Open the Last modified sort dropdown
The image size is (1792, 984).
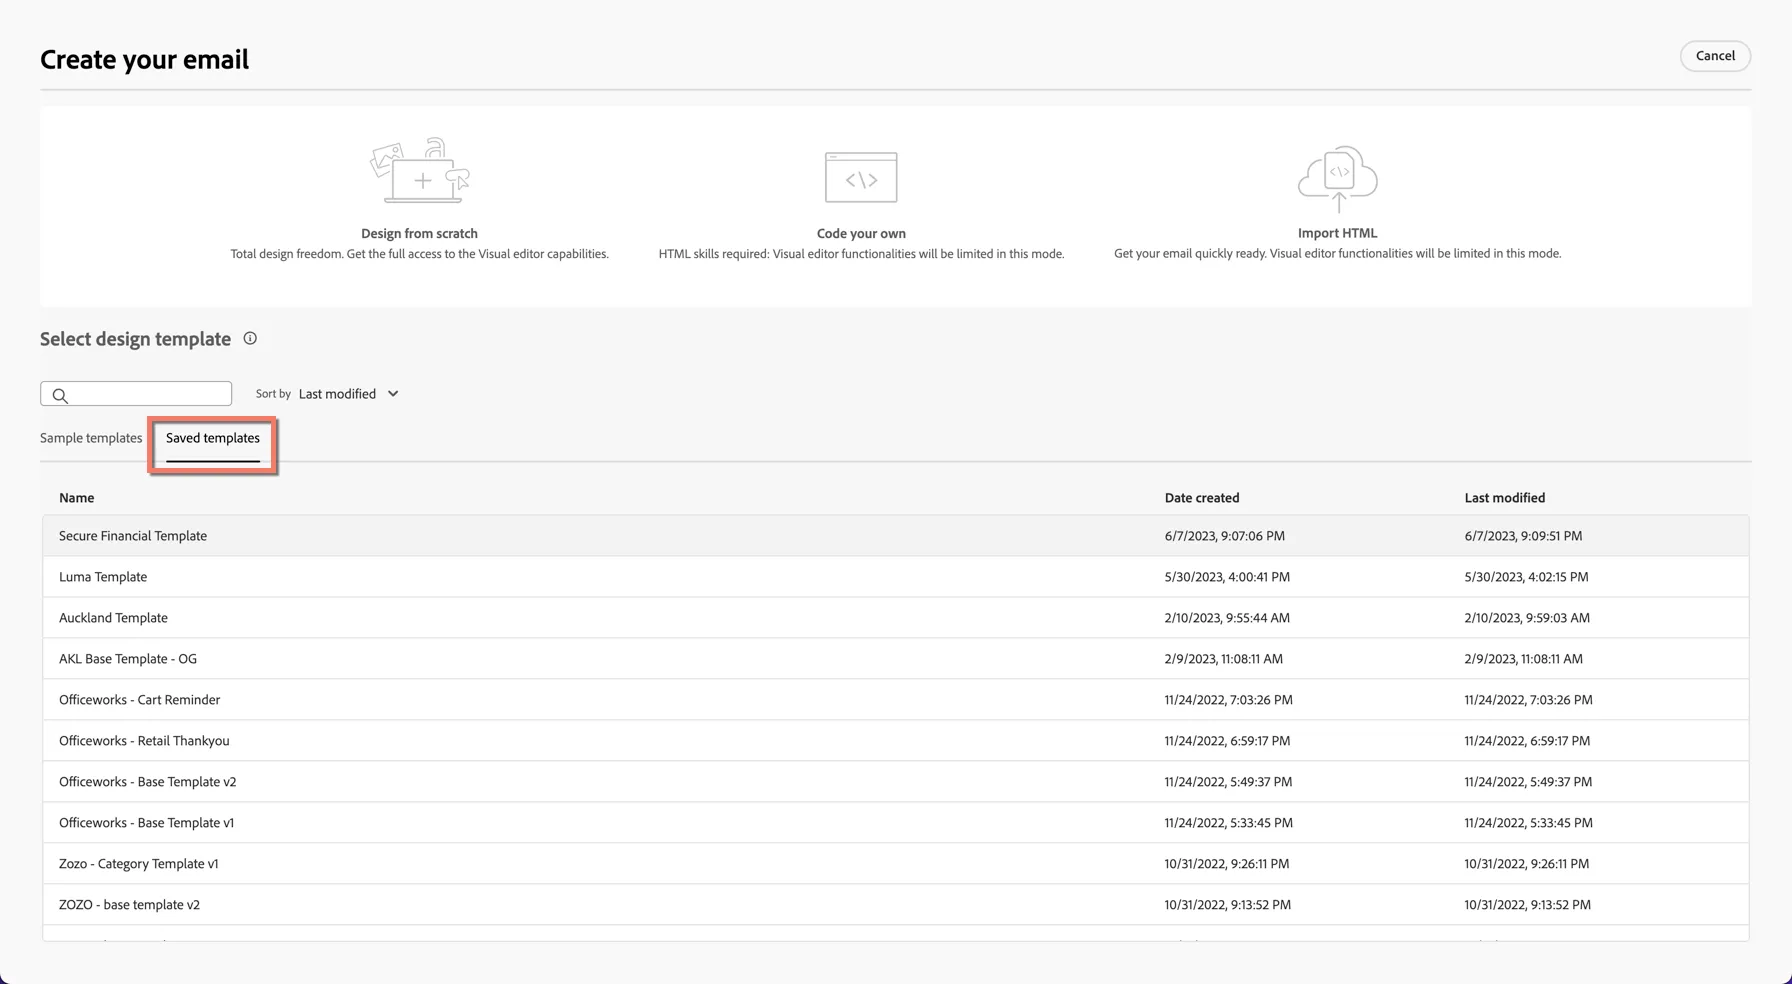pos(348,394)
